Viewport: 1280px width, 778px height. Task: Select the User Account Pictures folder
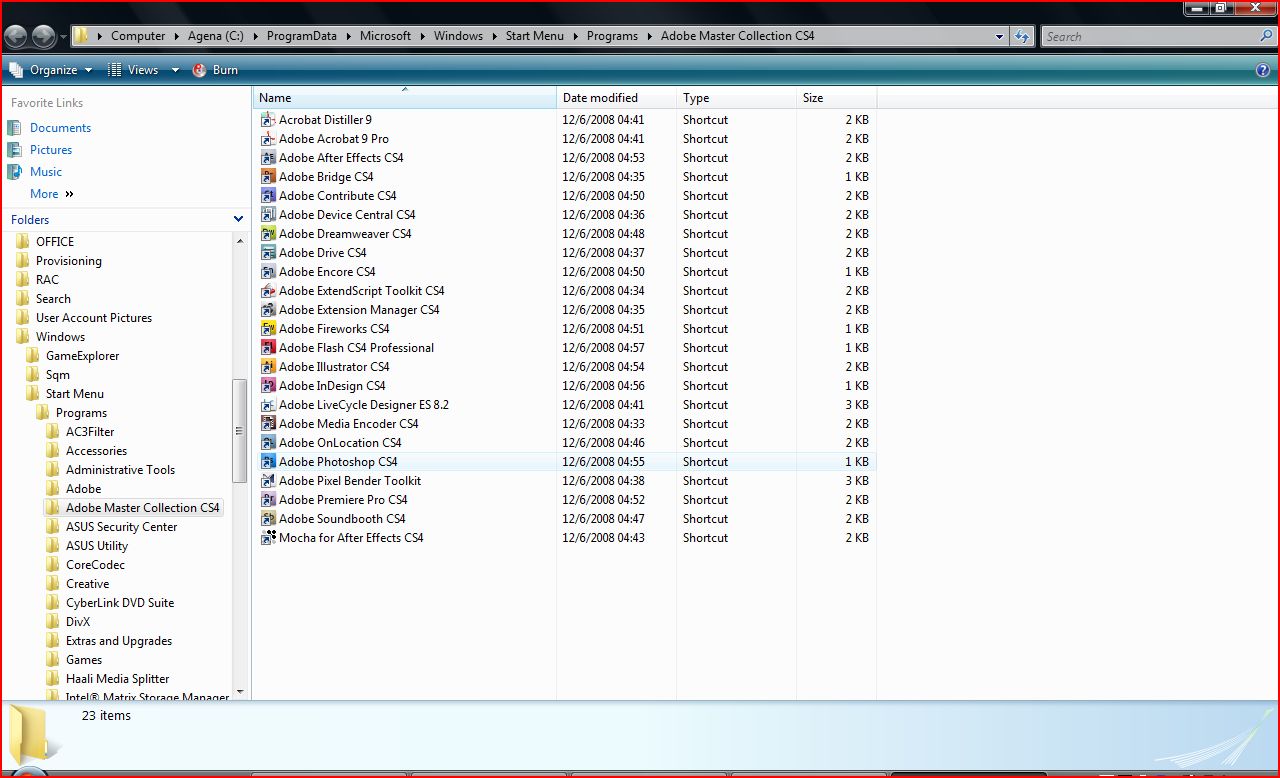pyautogui.click(x=94, y=317)
